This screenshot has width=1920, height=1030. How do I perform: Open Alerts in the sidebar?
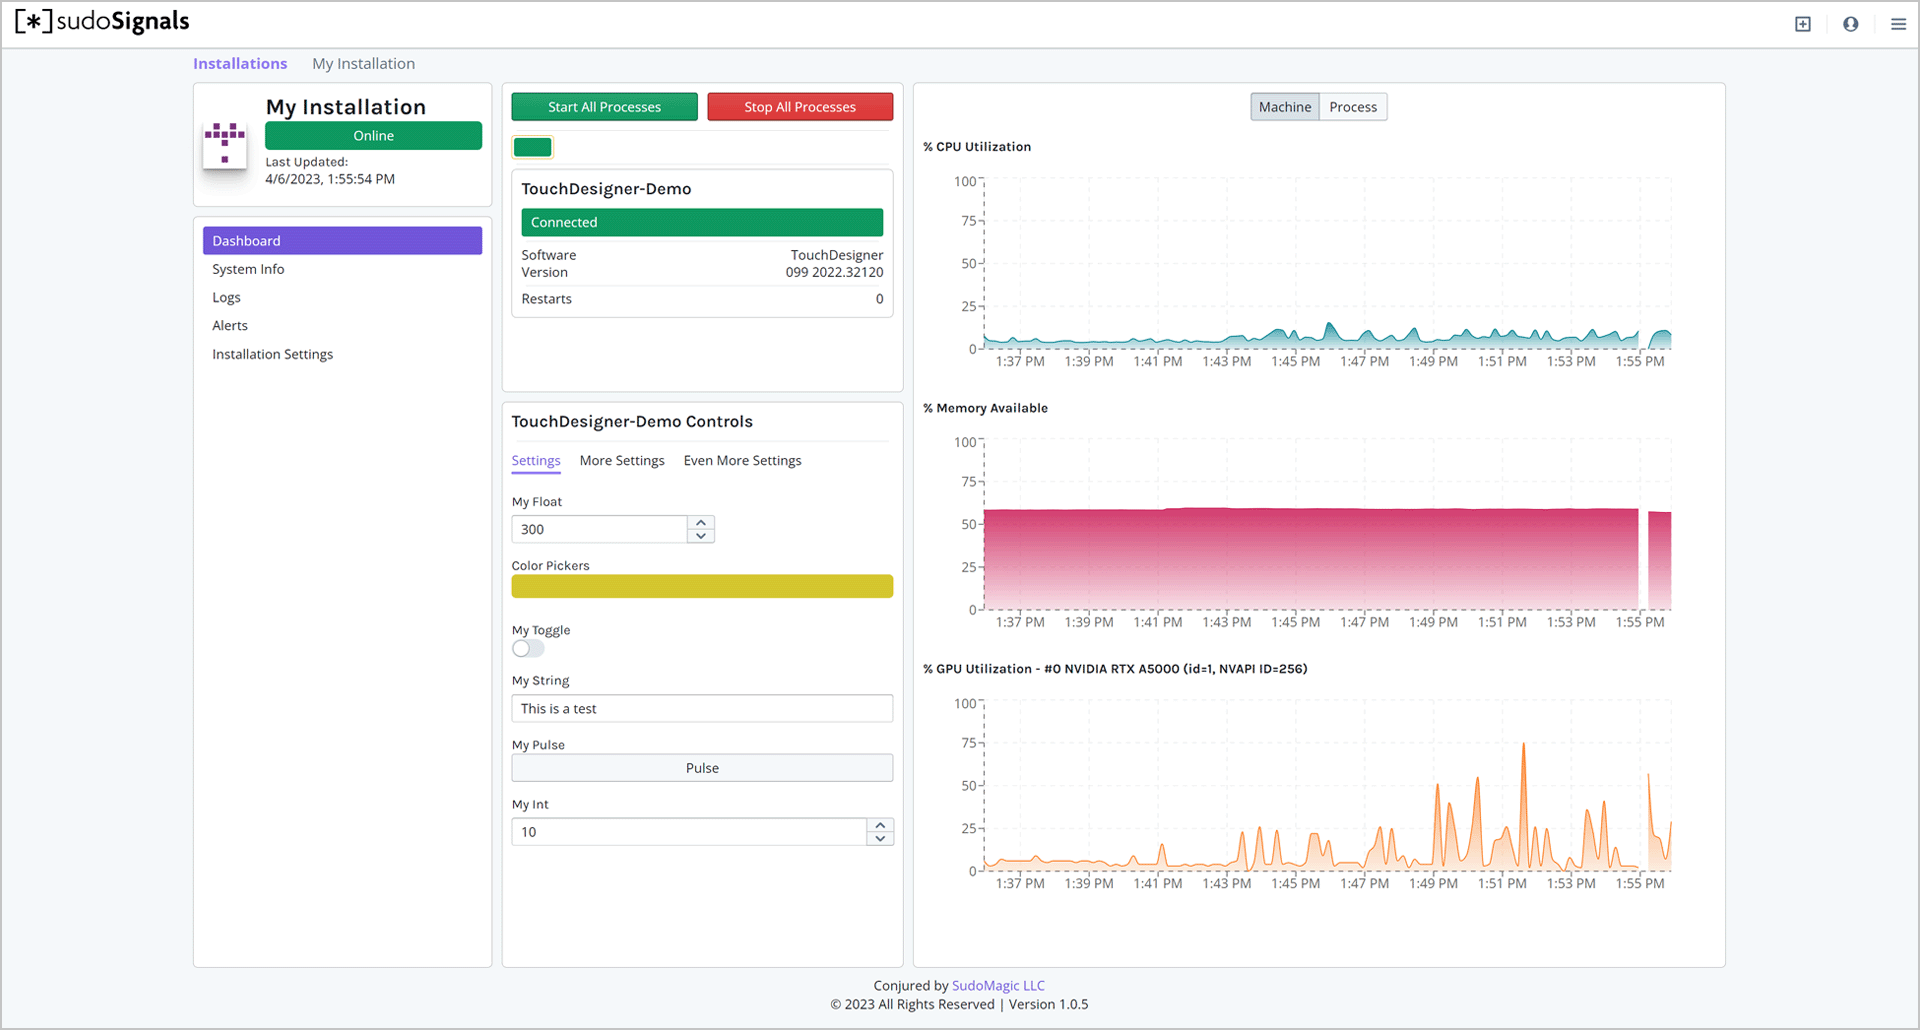tap(230, 326)
